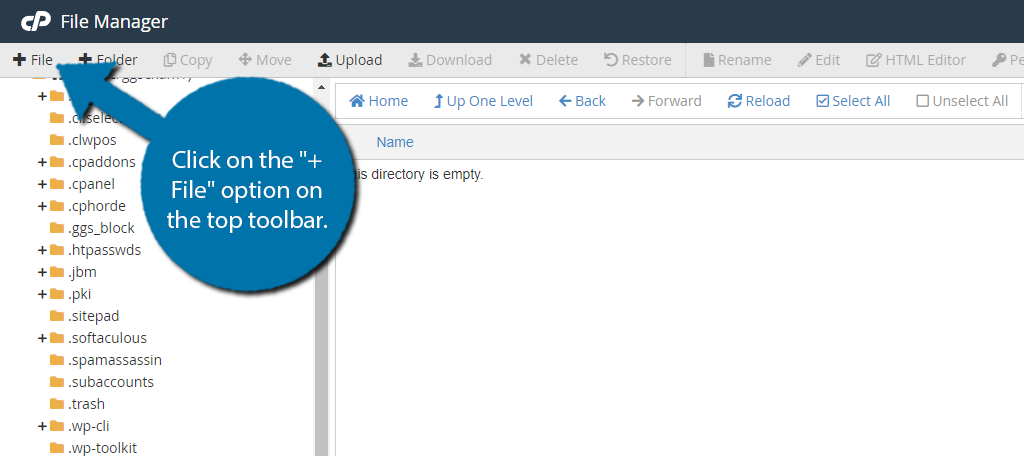Viewport: 1024px width, 456px height.
Task: Click the Forward navigation button
Action: coord(667,101)
